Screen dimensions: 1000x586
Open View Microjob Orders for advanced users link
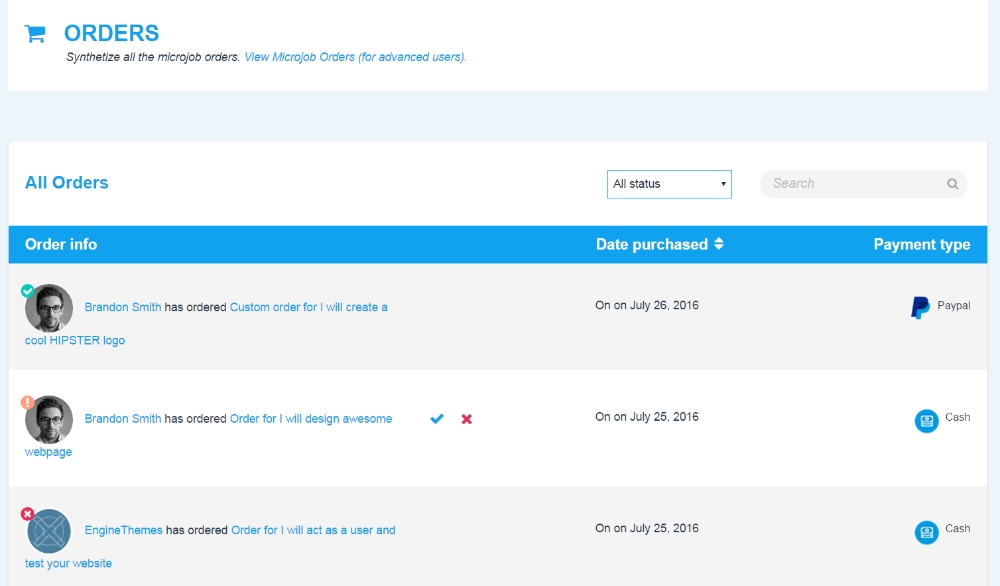click(x=355, y=57)
